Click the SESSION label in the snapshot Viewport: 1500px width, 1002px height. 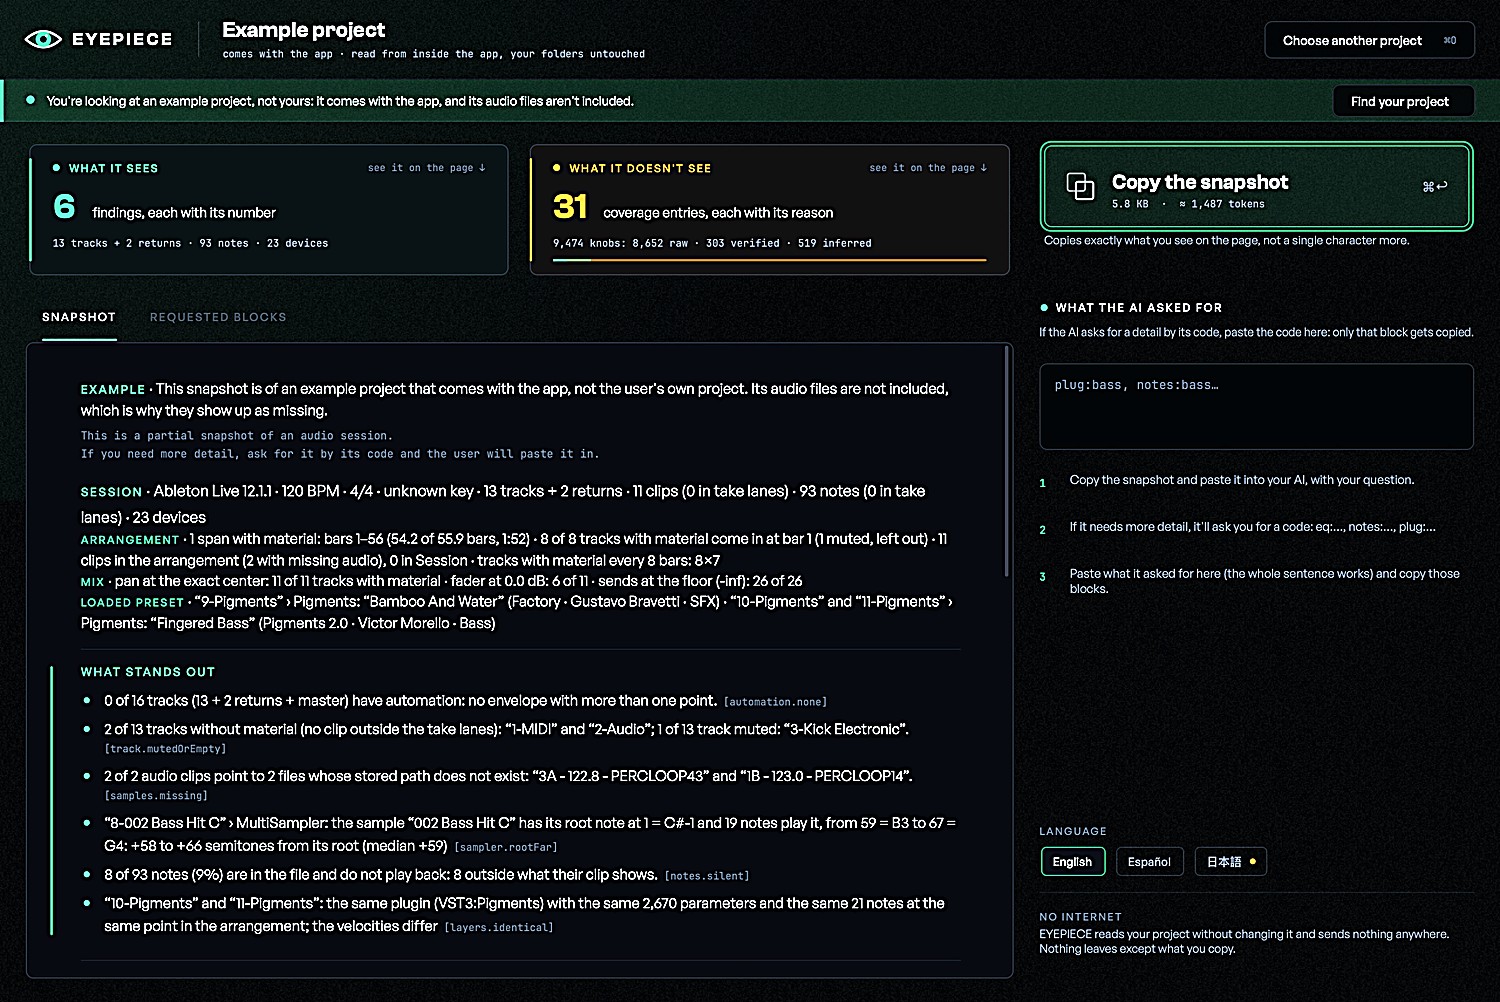(111, 492)
